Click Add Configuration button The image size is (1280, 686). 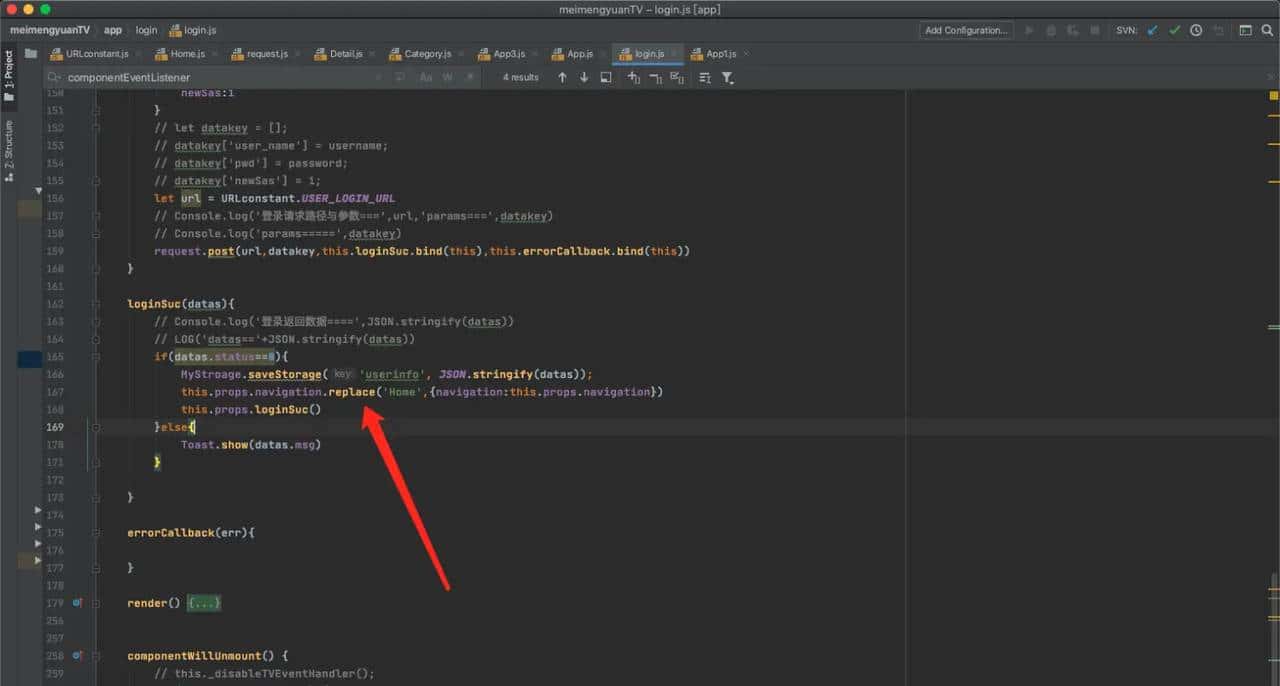pyautogui.click(x=965, y=30)
